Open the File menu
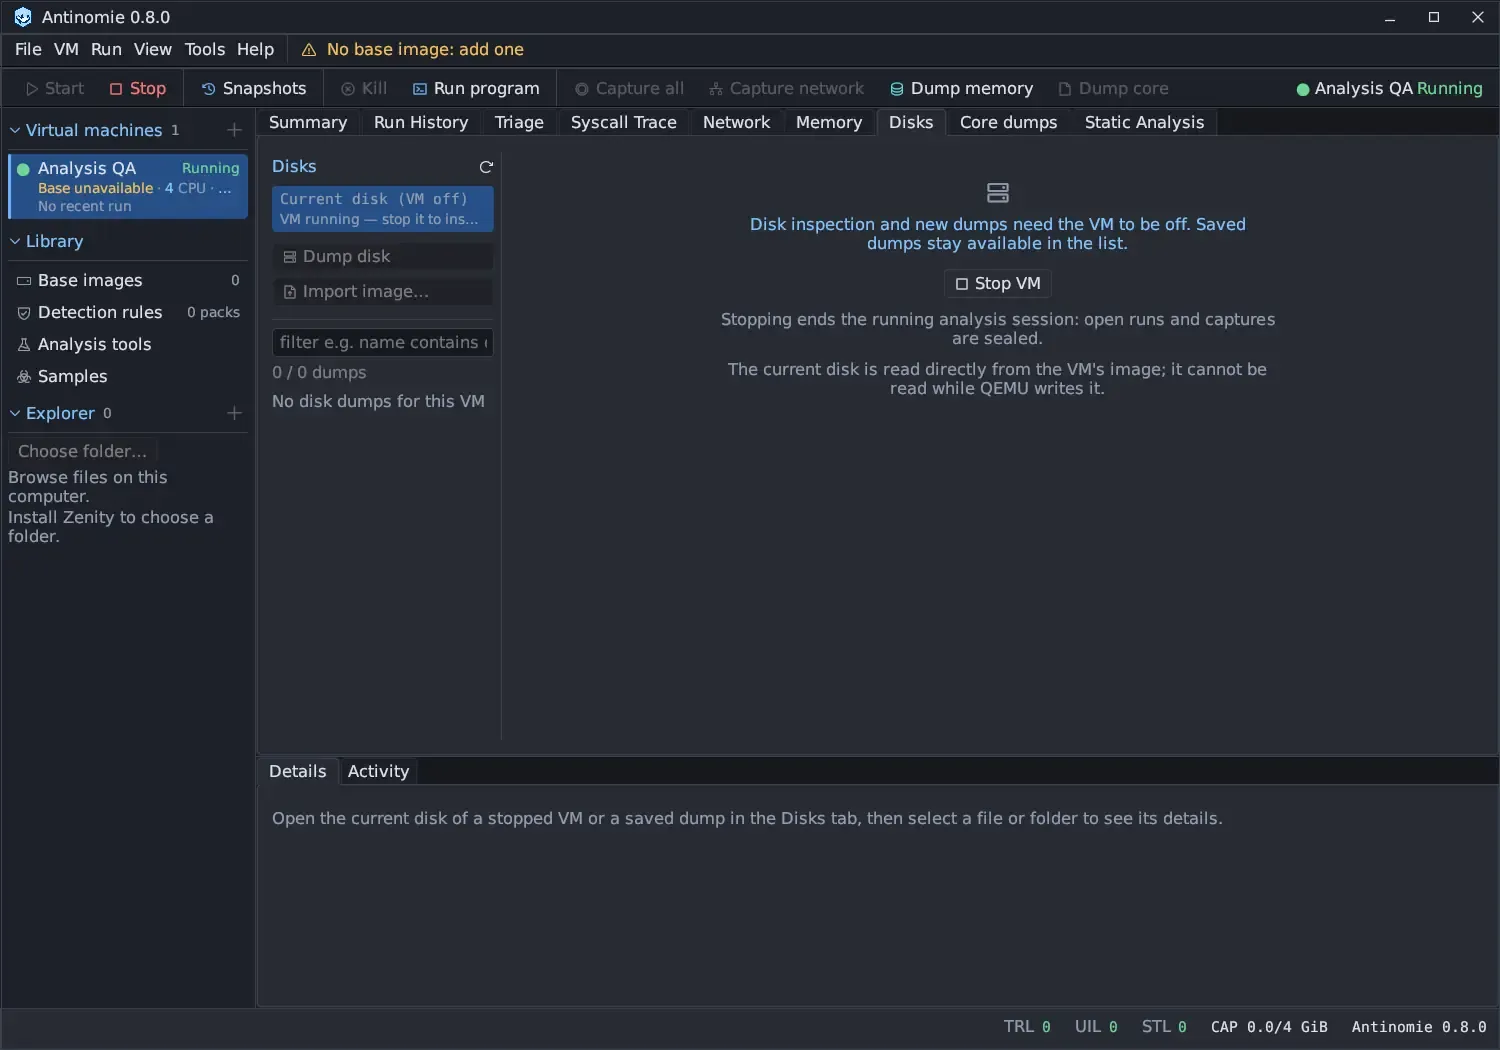This screenshot has width=1500, height=1050. [x=28, y=49]
